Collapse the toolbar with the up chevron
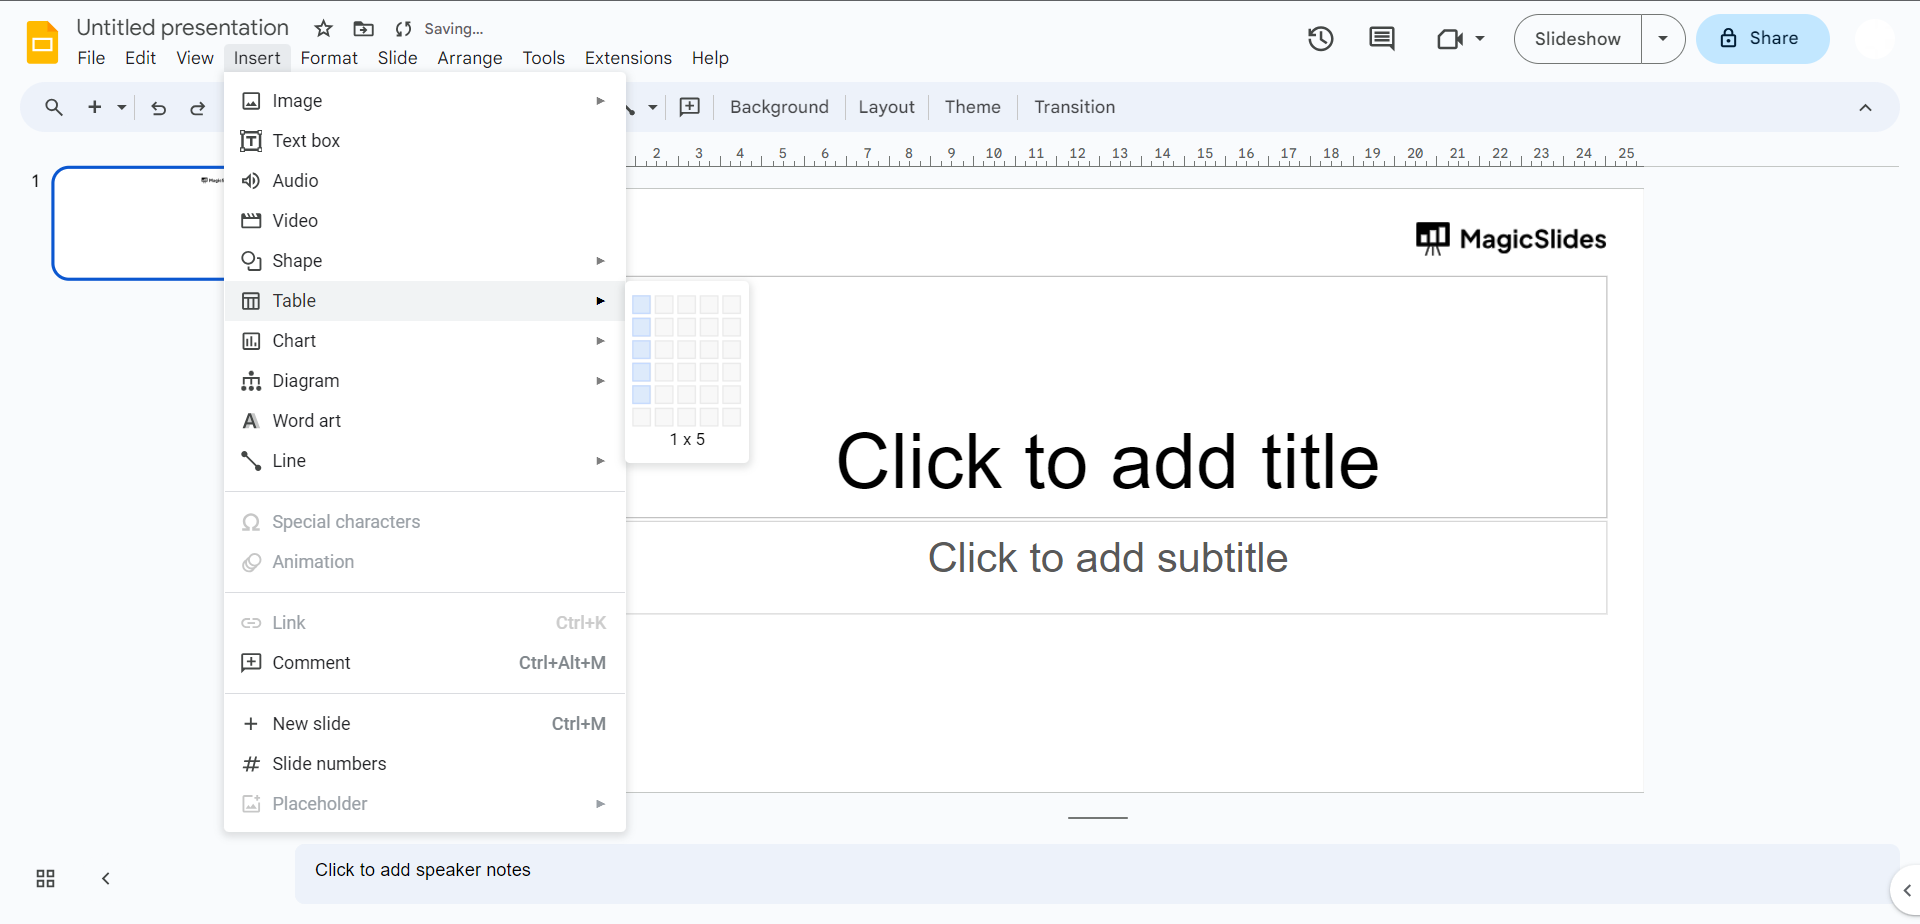The height and width of the screenshot is (924, 1920). coord(1865,108)
